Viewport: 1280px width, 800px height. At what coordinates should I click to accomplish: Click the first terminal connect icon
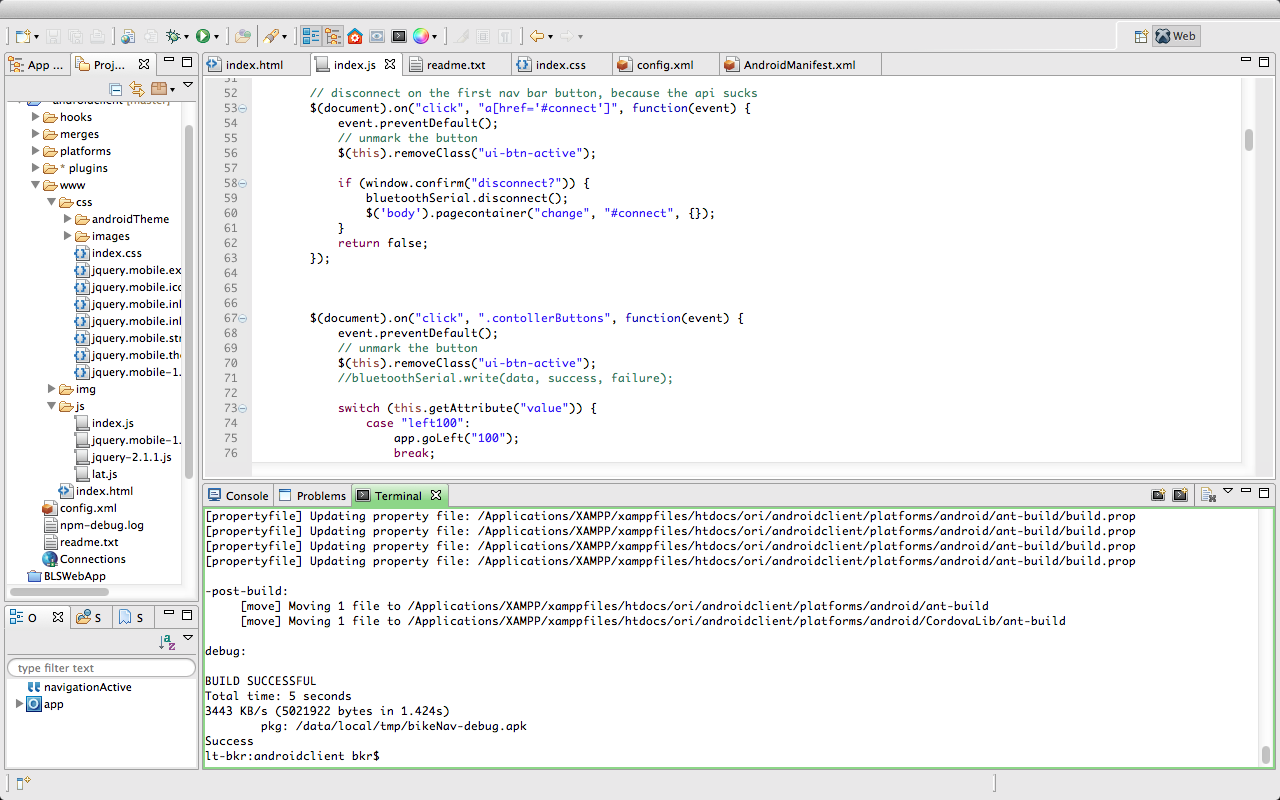(x=1158, y=495)
